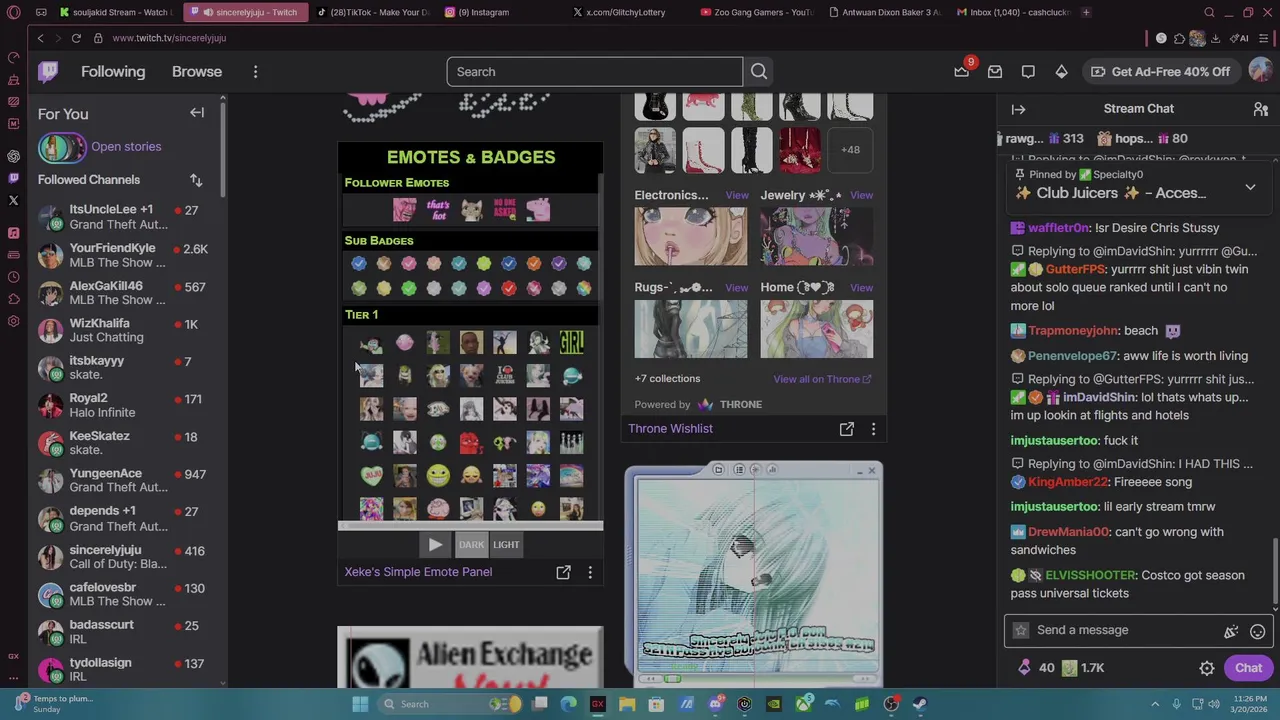The width and height of the screenshot is (1280, 720).
Task: Collapse the Stream Chat panel
Action: click(1018, 109)
